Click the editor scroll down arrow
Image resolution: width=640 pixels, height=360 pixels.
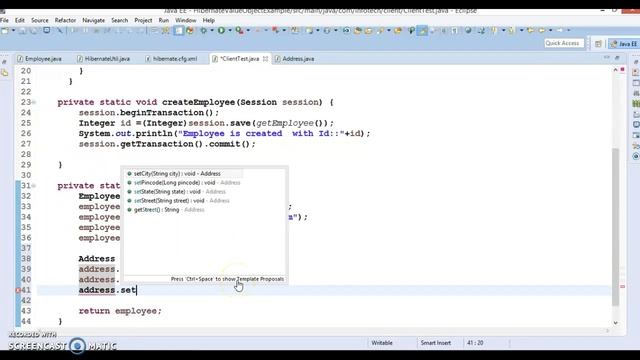[x=615, y=323]
